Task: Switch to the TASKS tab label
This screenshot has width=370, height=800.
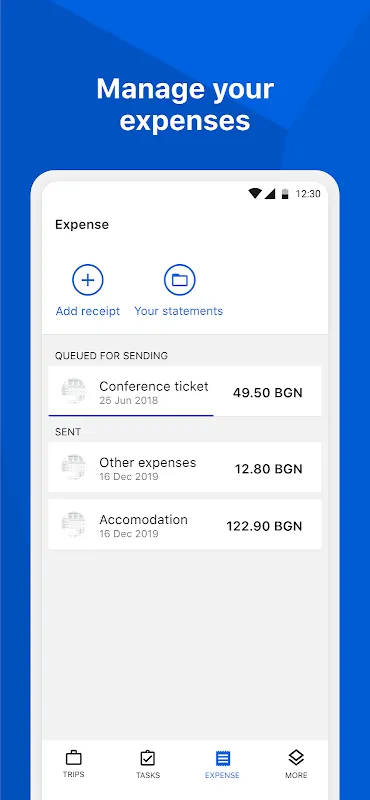Action: pyautogui.click(x=148, y=775)
